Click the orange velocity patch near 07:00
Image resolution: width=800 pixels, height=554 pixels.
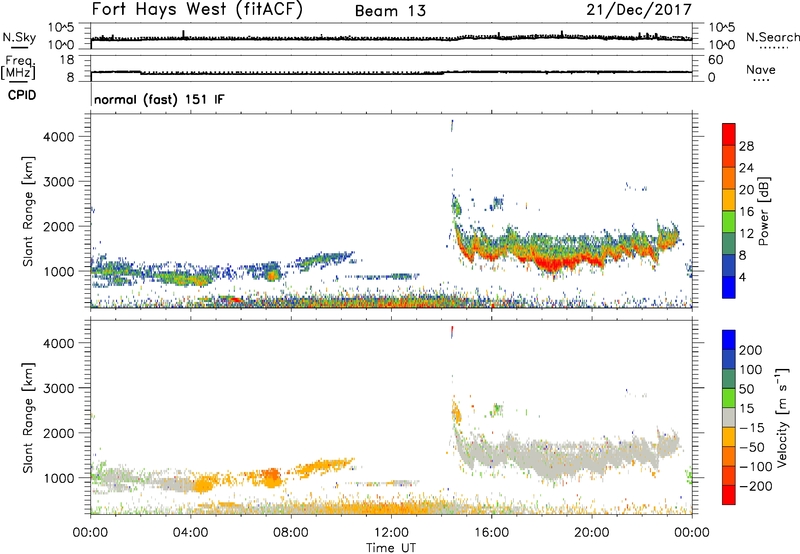(272, 477)
